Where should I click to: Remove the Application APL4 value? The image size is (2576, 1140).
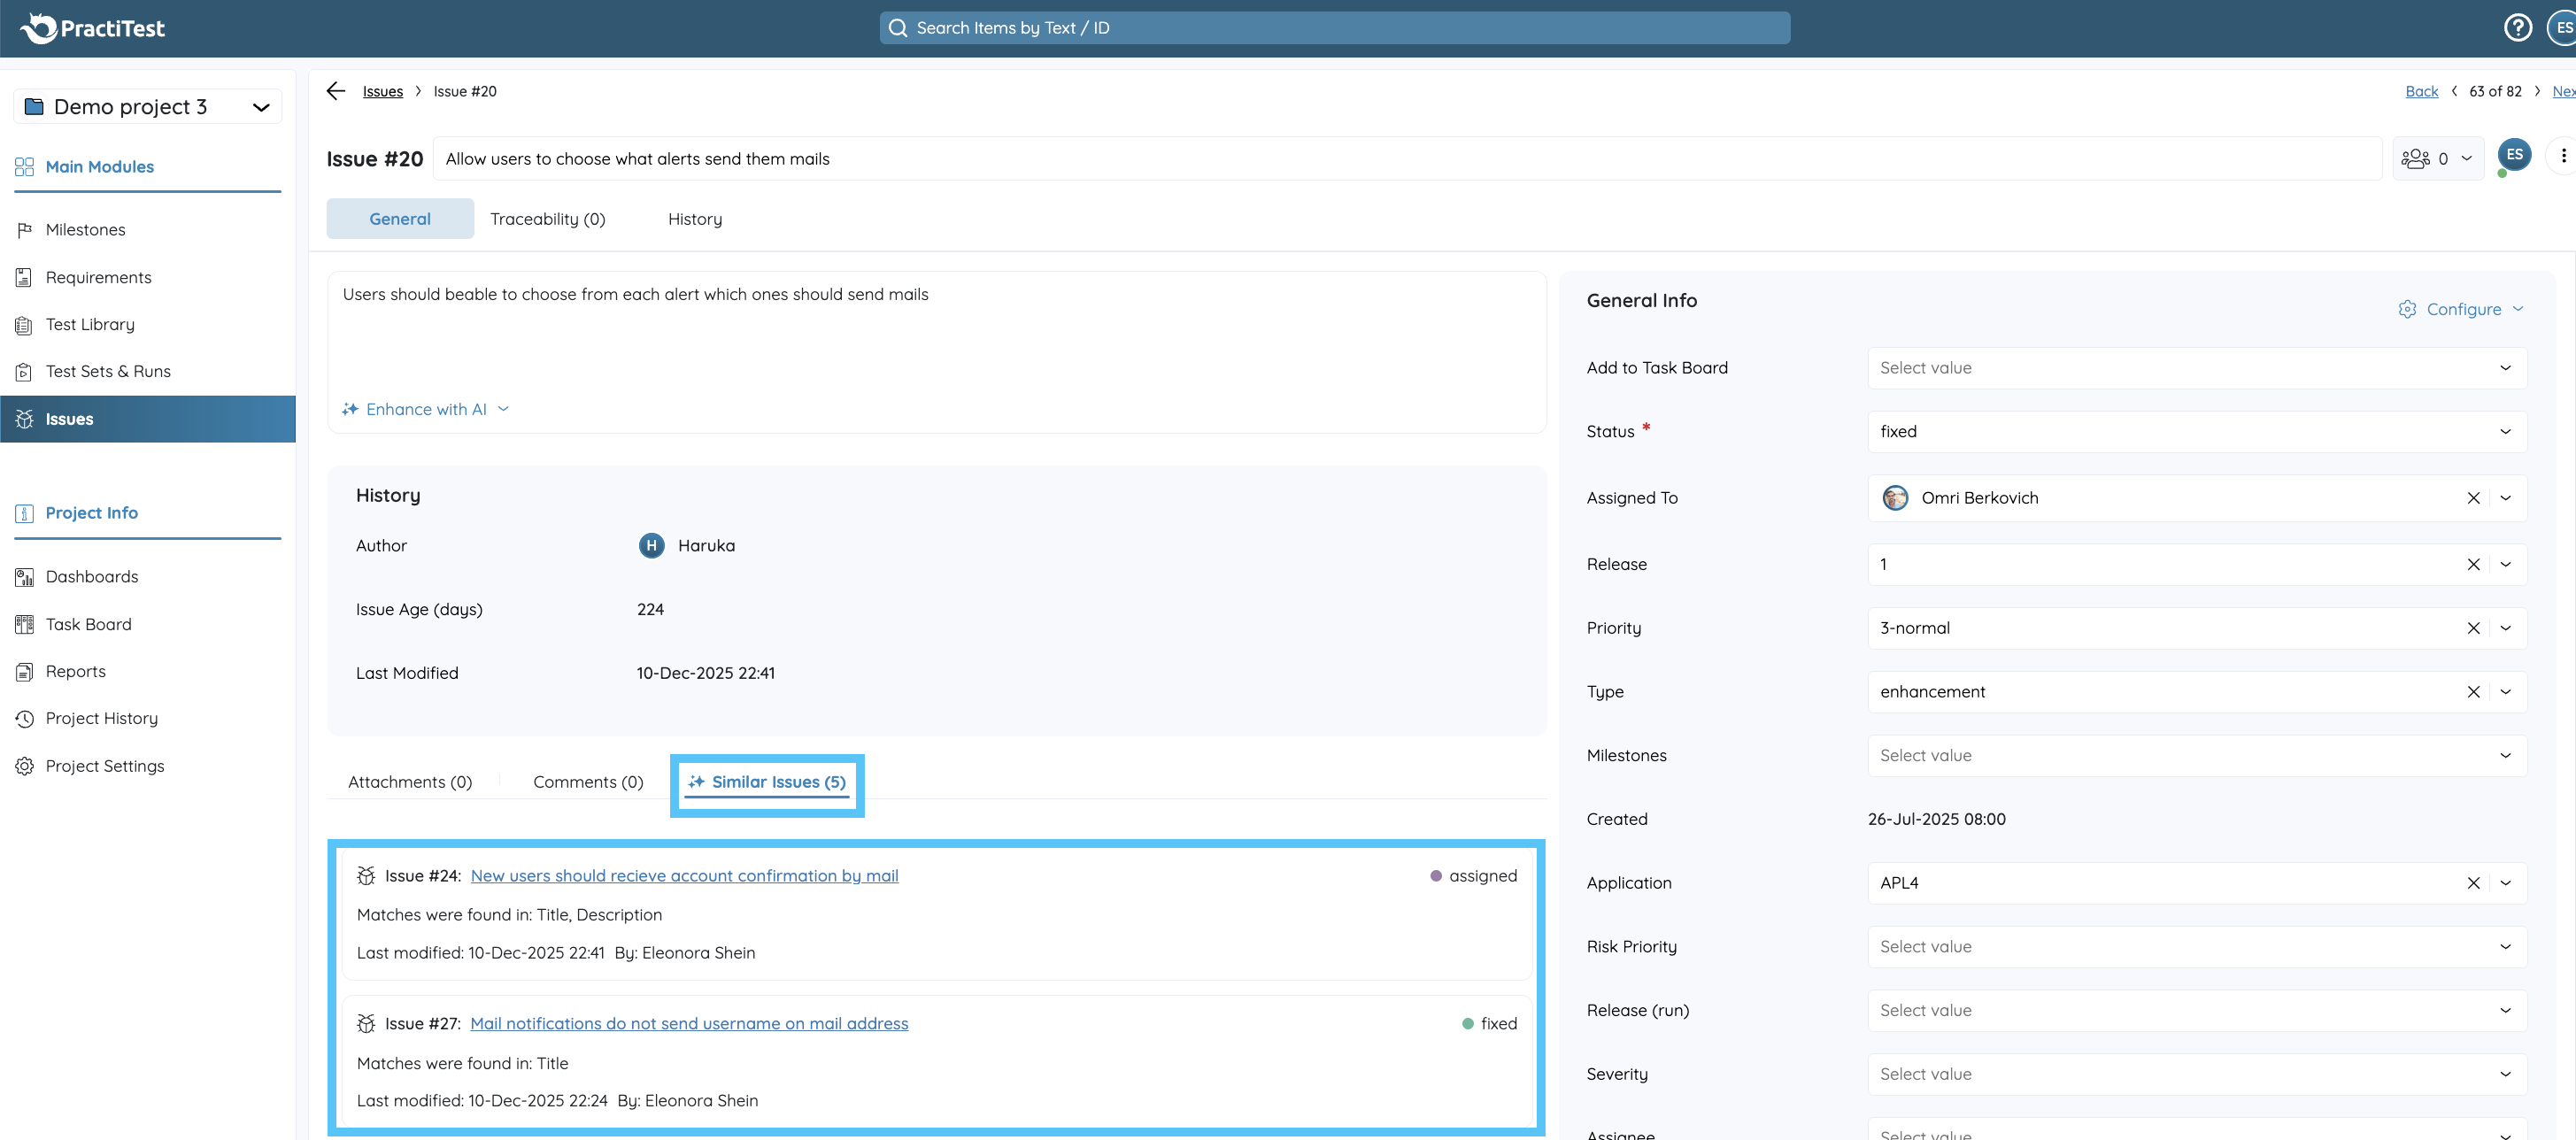point(2473,883)
